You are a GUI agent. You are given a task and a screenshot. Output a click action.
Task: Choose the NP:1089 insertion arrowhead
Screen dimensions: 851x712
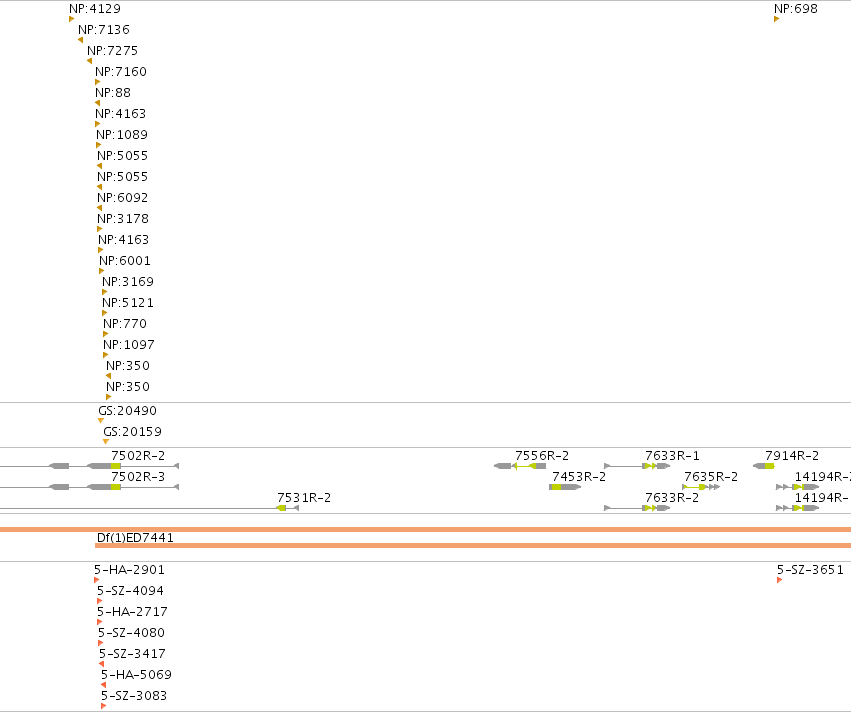point(99,145)
